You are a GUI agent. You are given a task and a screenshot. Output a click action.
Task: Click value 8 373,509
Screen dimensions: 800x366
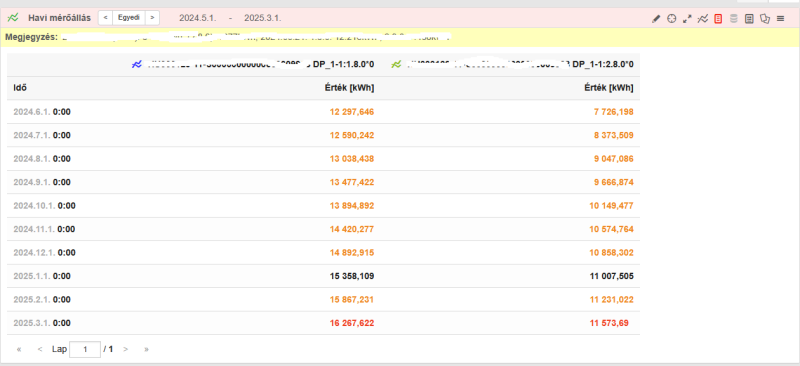(x=614, y=135)
